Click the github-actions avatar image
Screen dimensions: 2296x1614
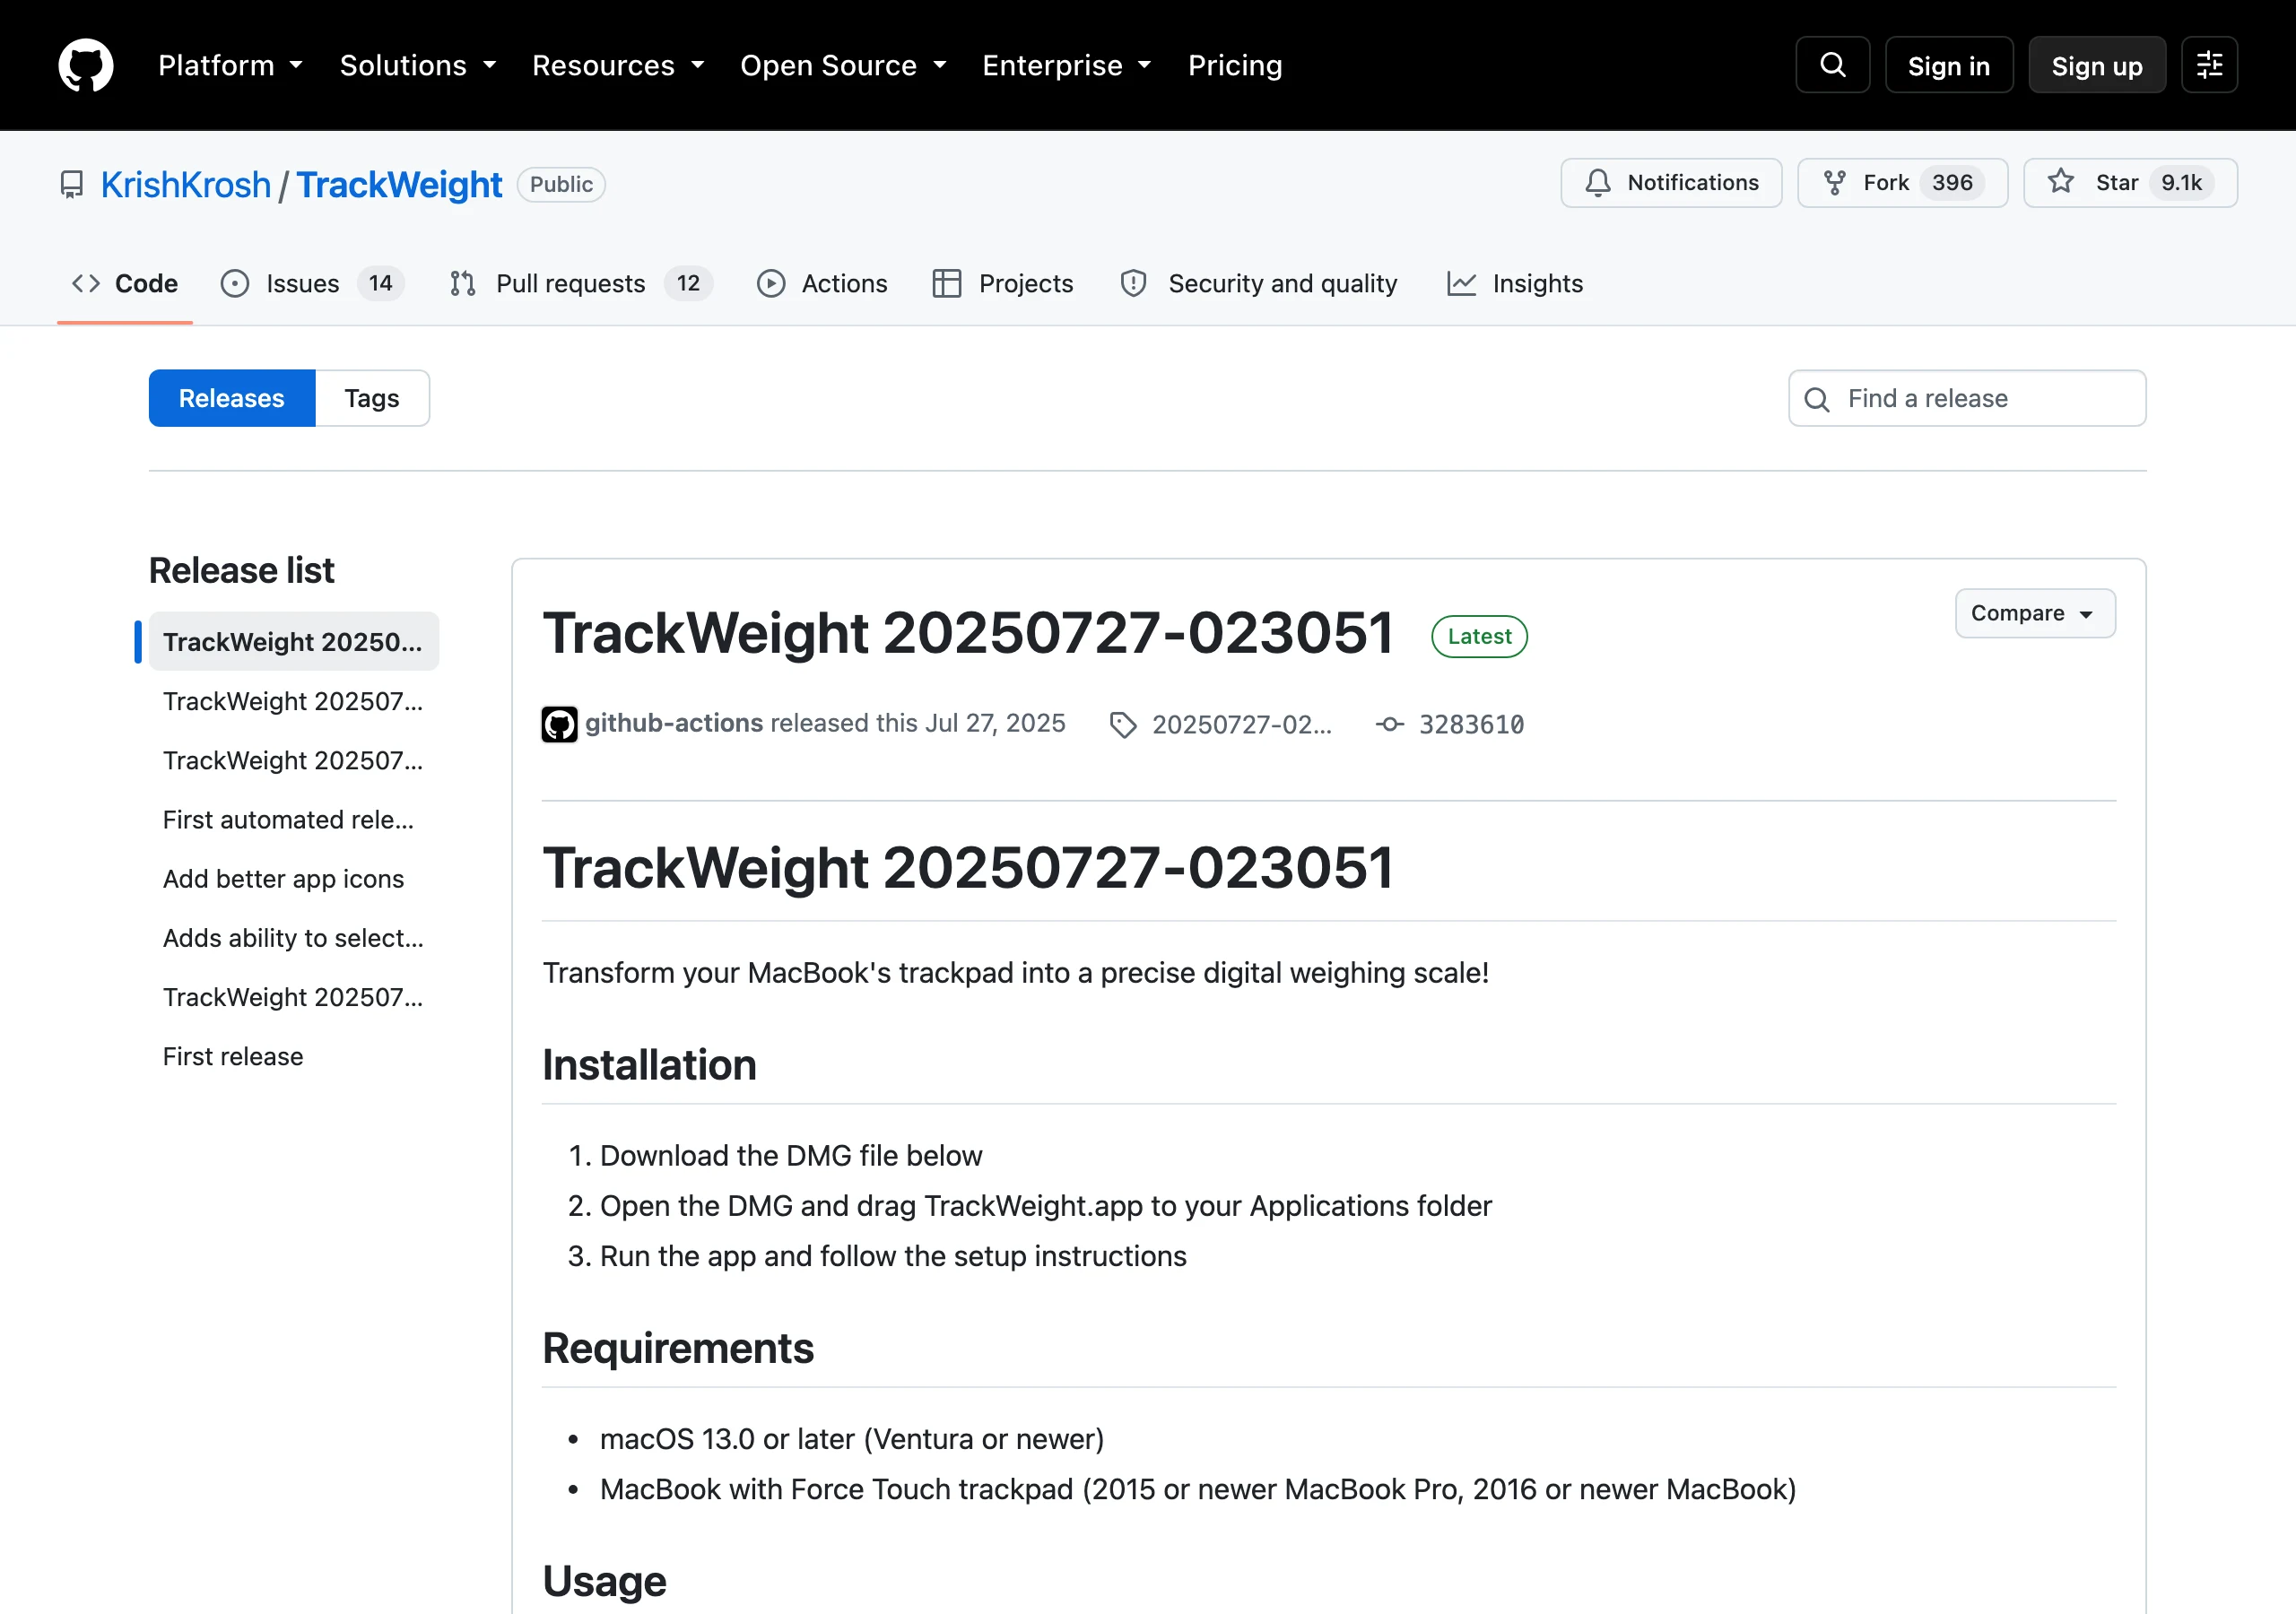click(x=559, y=724)
